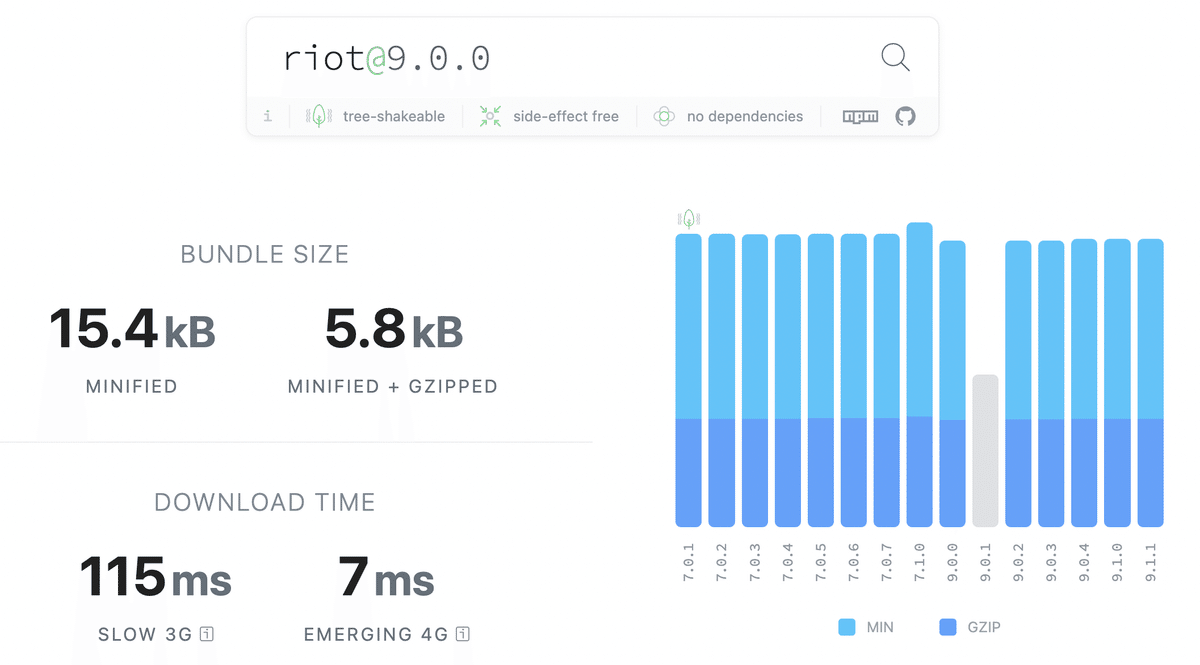Click the 115 ms download time value
The image size is (1200, 665).
tap(155, 578)
